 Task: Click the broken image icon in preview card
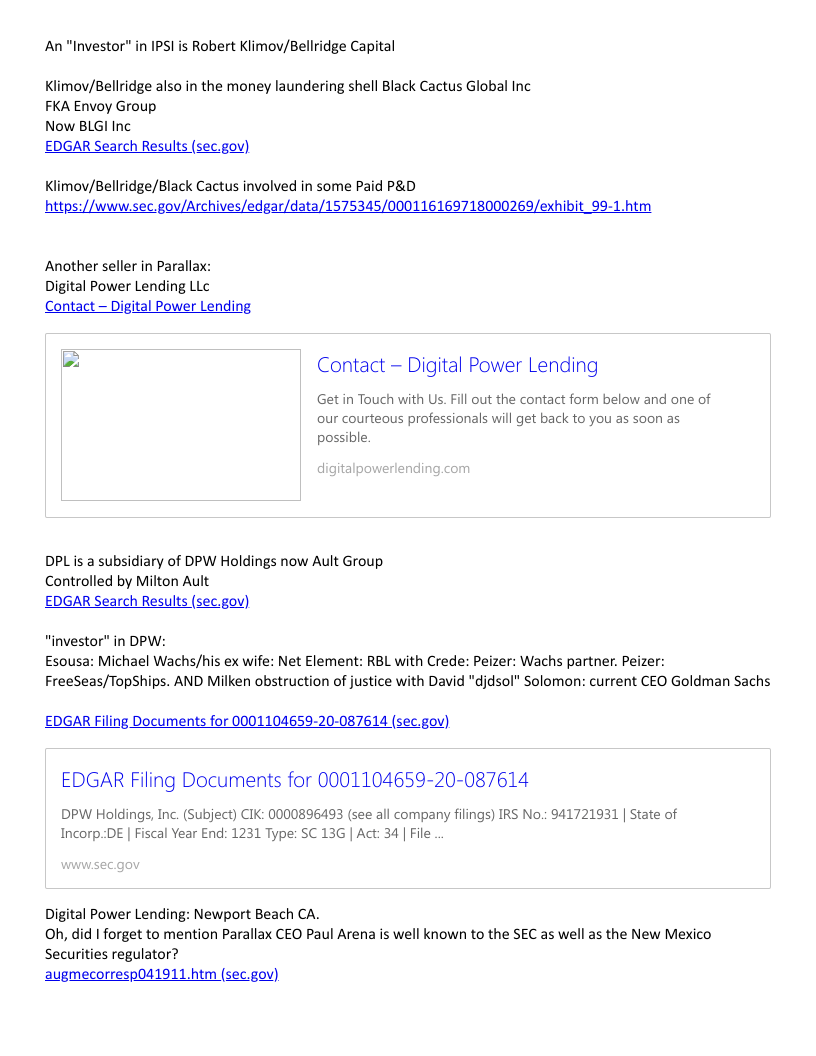point(71,360)
